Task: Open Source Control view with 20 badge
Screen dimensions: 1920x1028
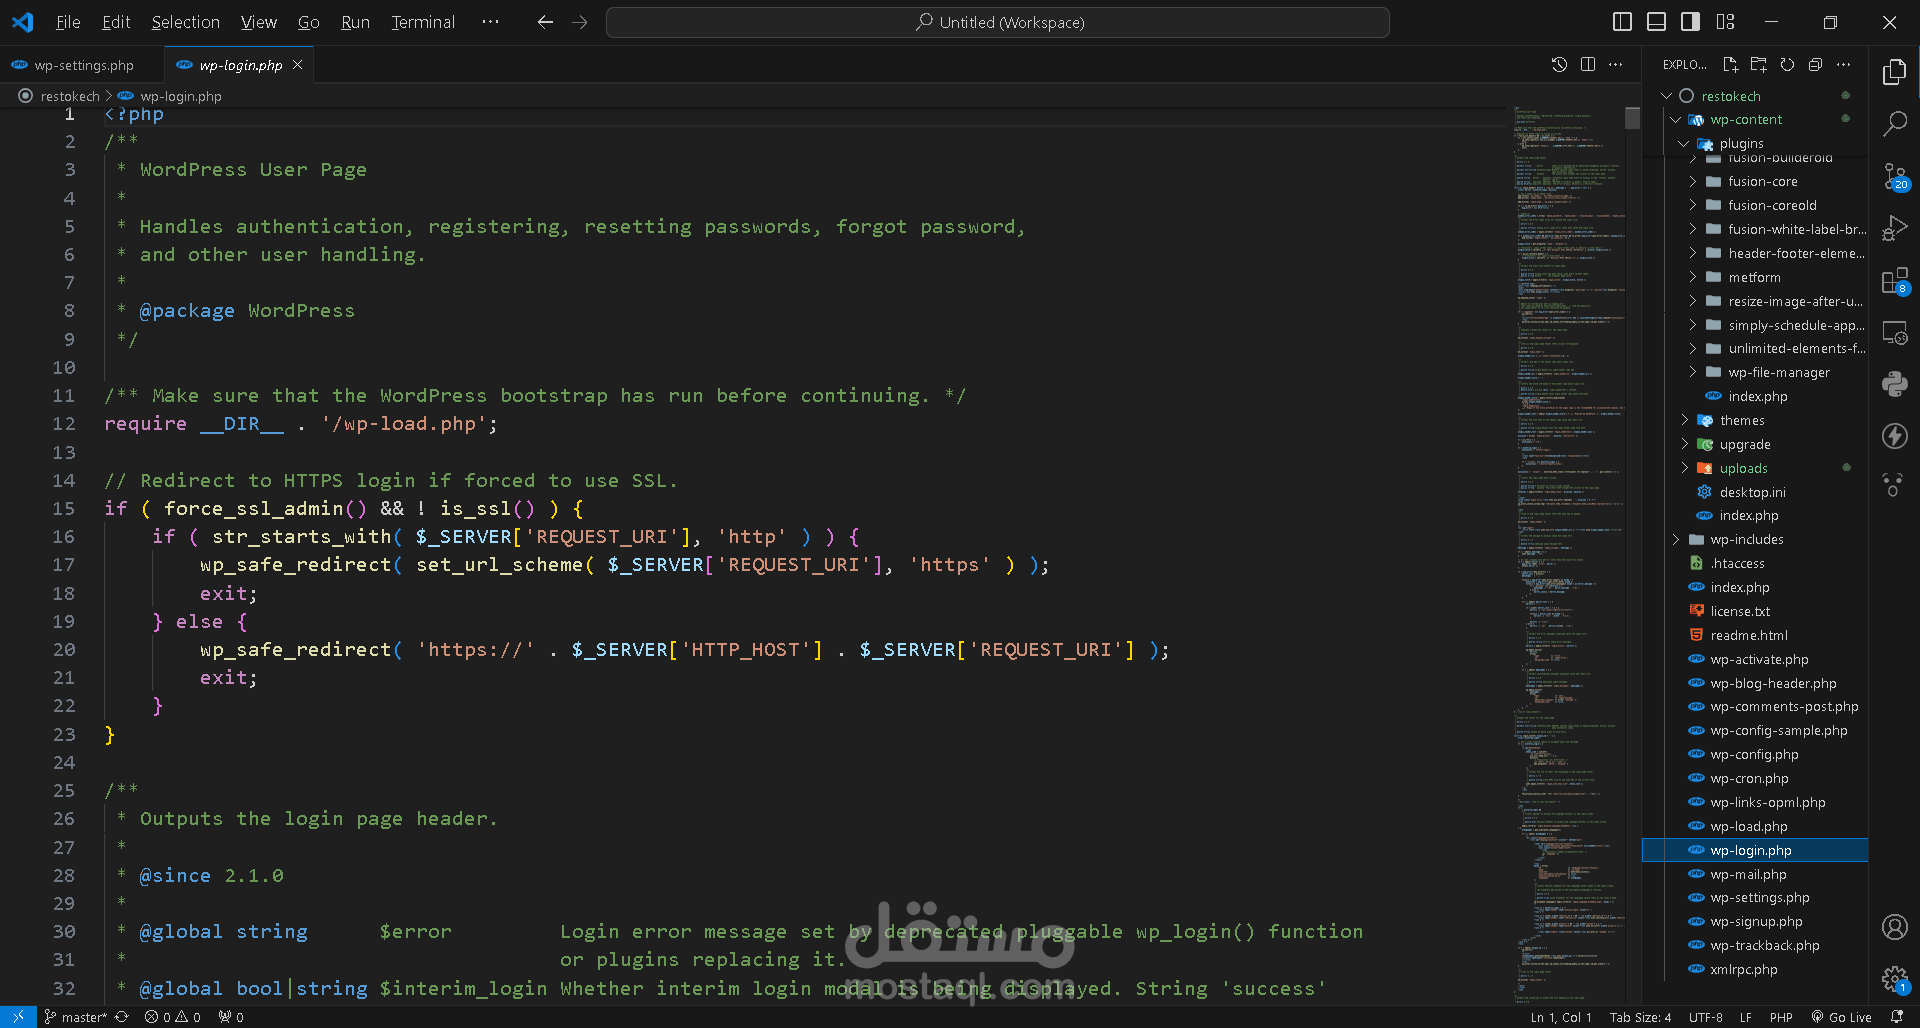Action: [1894, 177]
